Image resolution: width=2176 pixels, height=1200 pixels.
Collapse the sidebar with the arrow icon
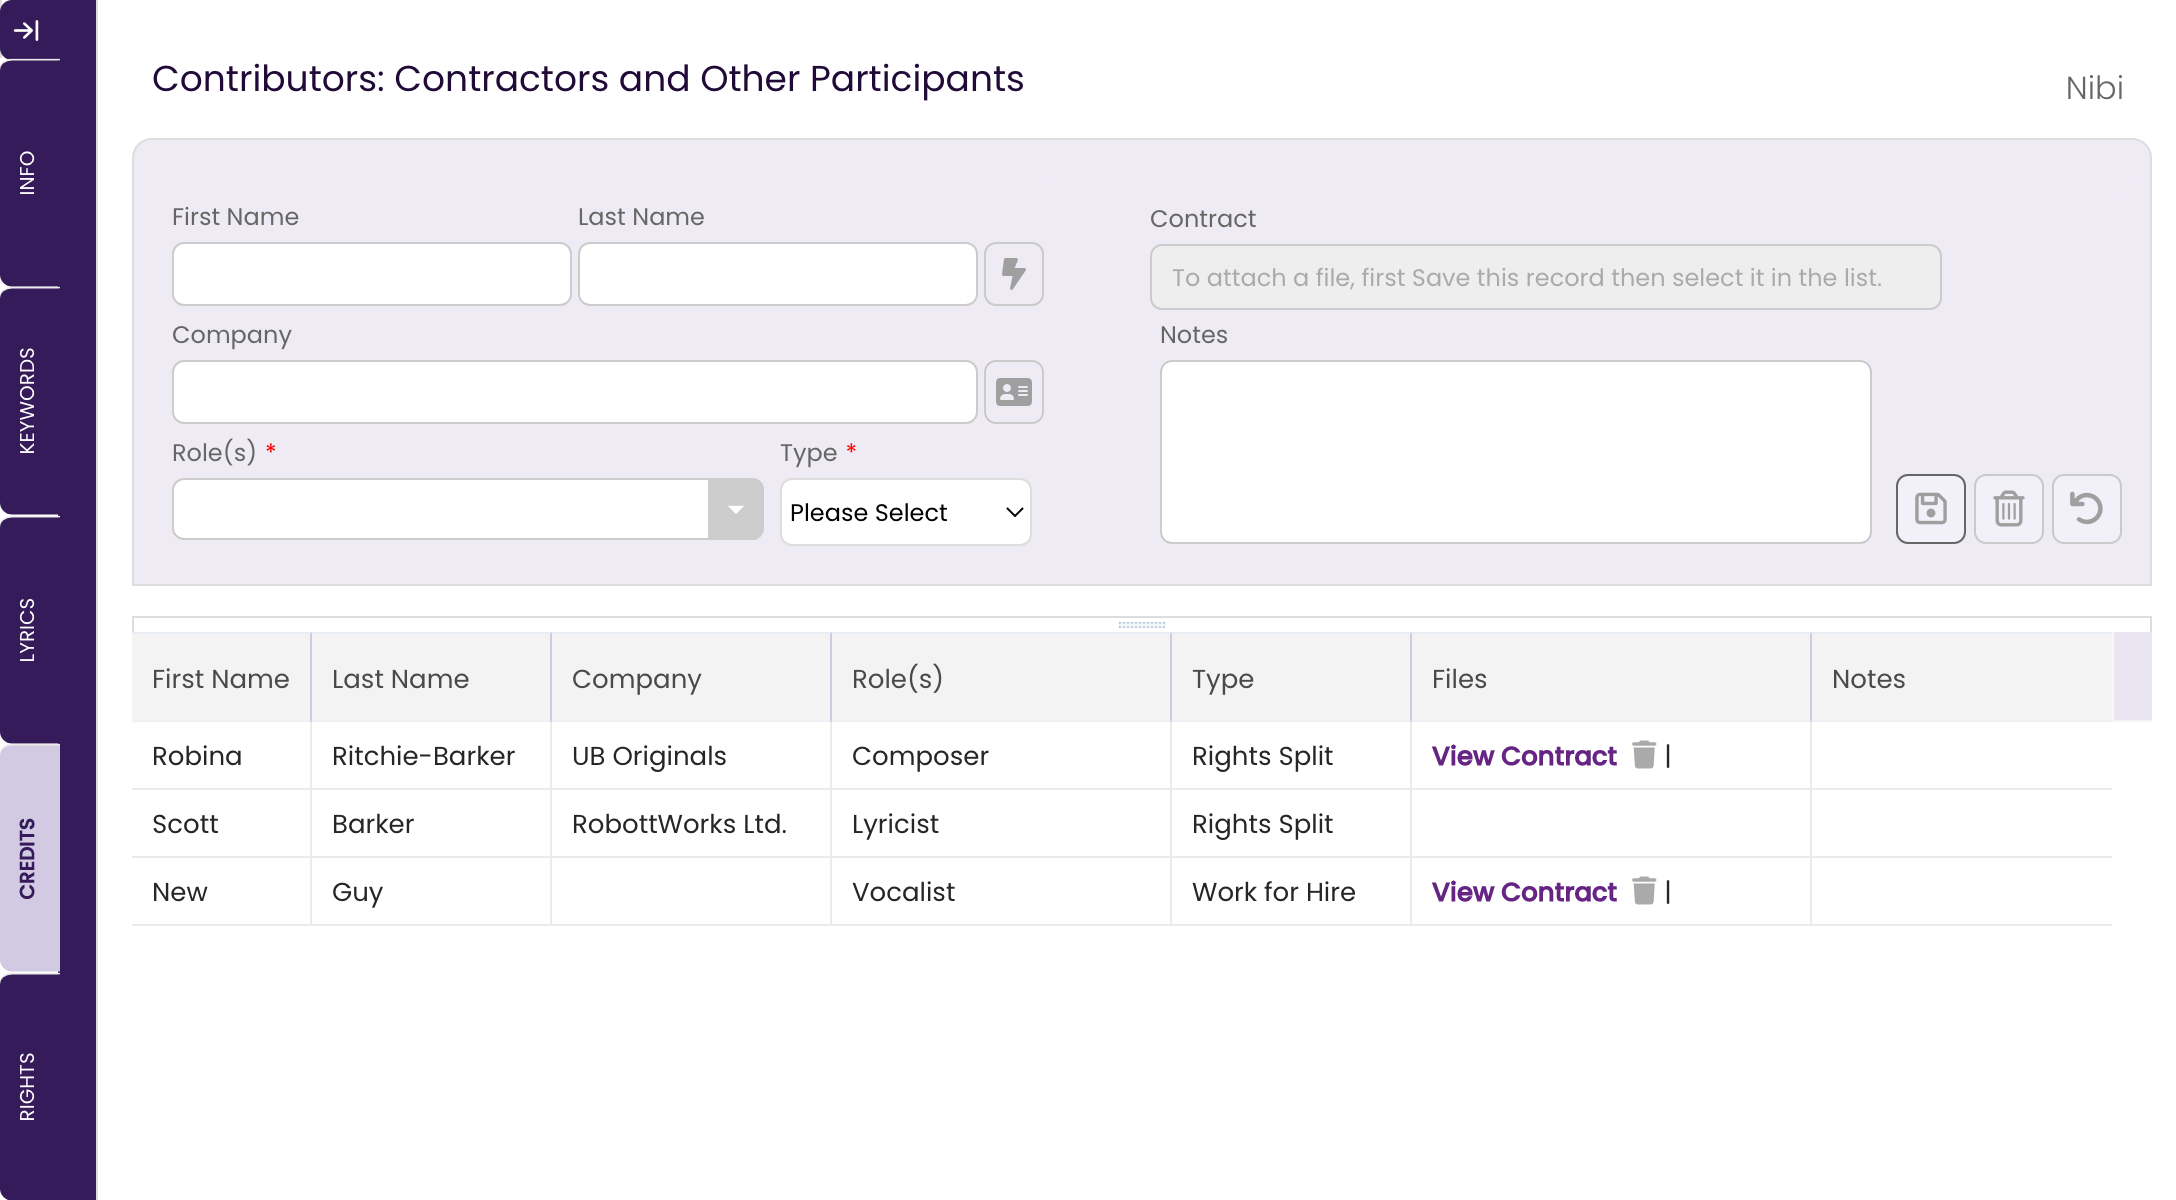click(x=27, y=31)
